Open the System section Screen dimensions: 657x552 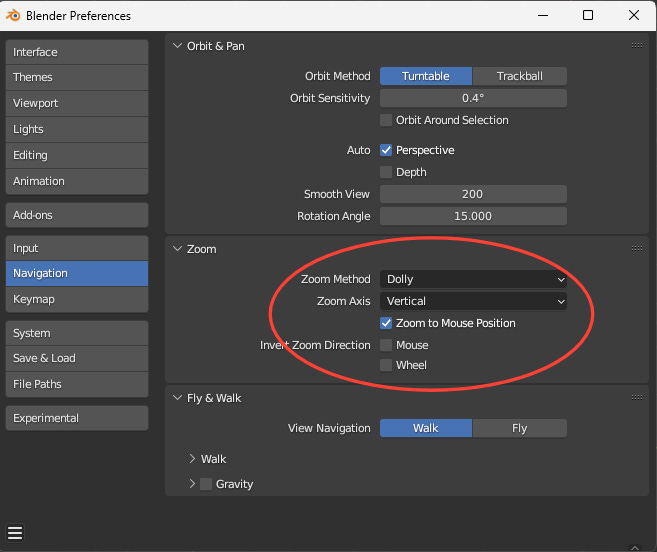(x=77, y=333)
